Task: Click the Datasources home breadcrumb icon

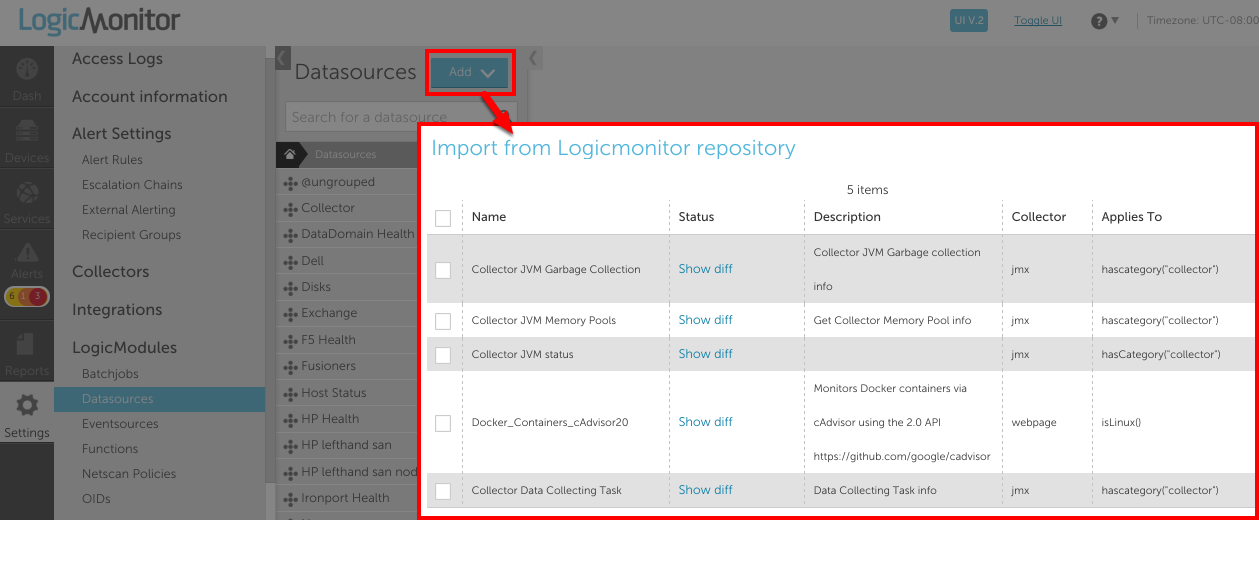Action: [289, 155]
